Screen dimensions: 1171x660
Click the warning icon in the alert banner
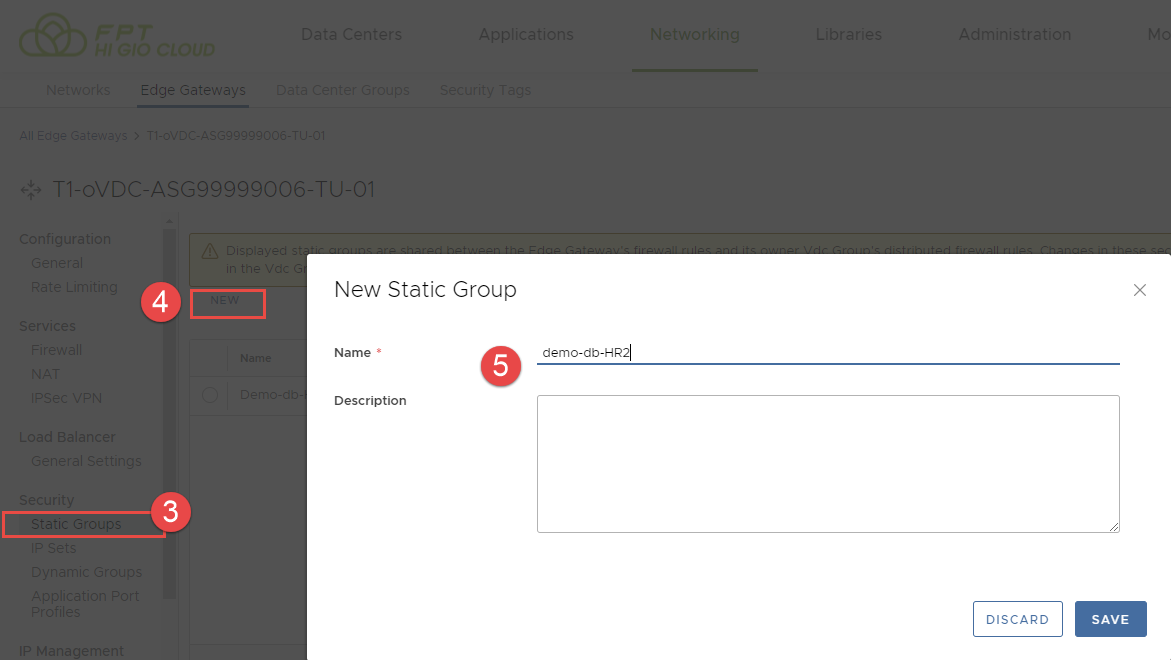click(211, 251)
